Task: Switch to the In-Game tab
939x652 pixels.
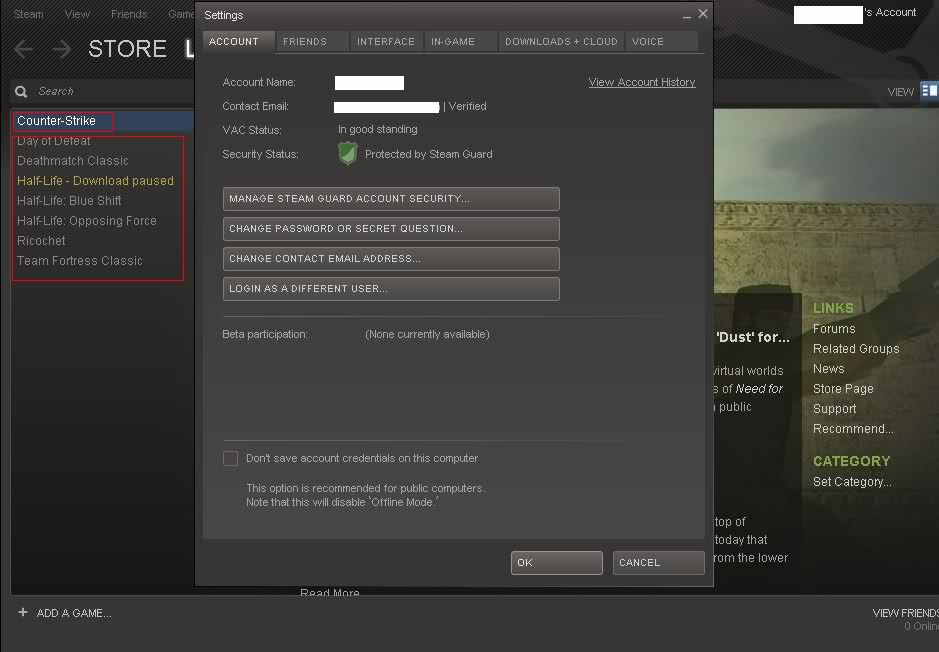Action: coord(460,41)
